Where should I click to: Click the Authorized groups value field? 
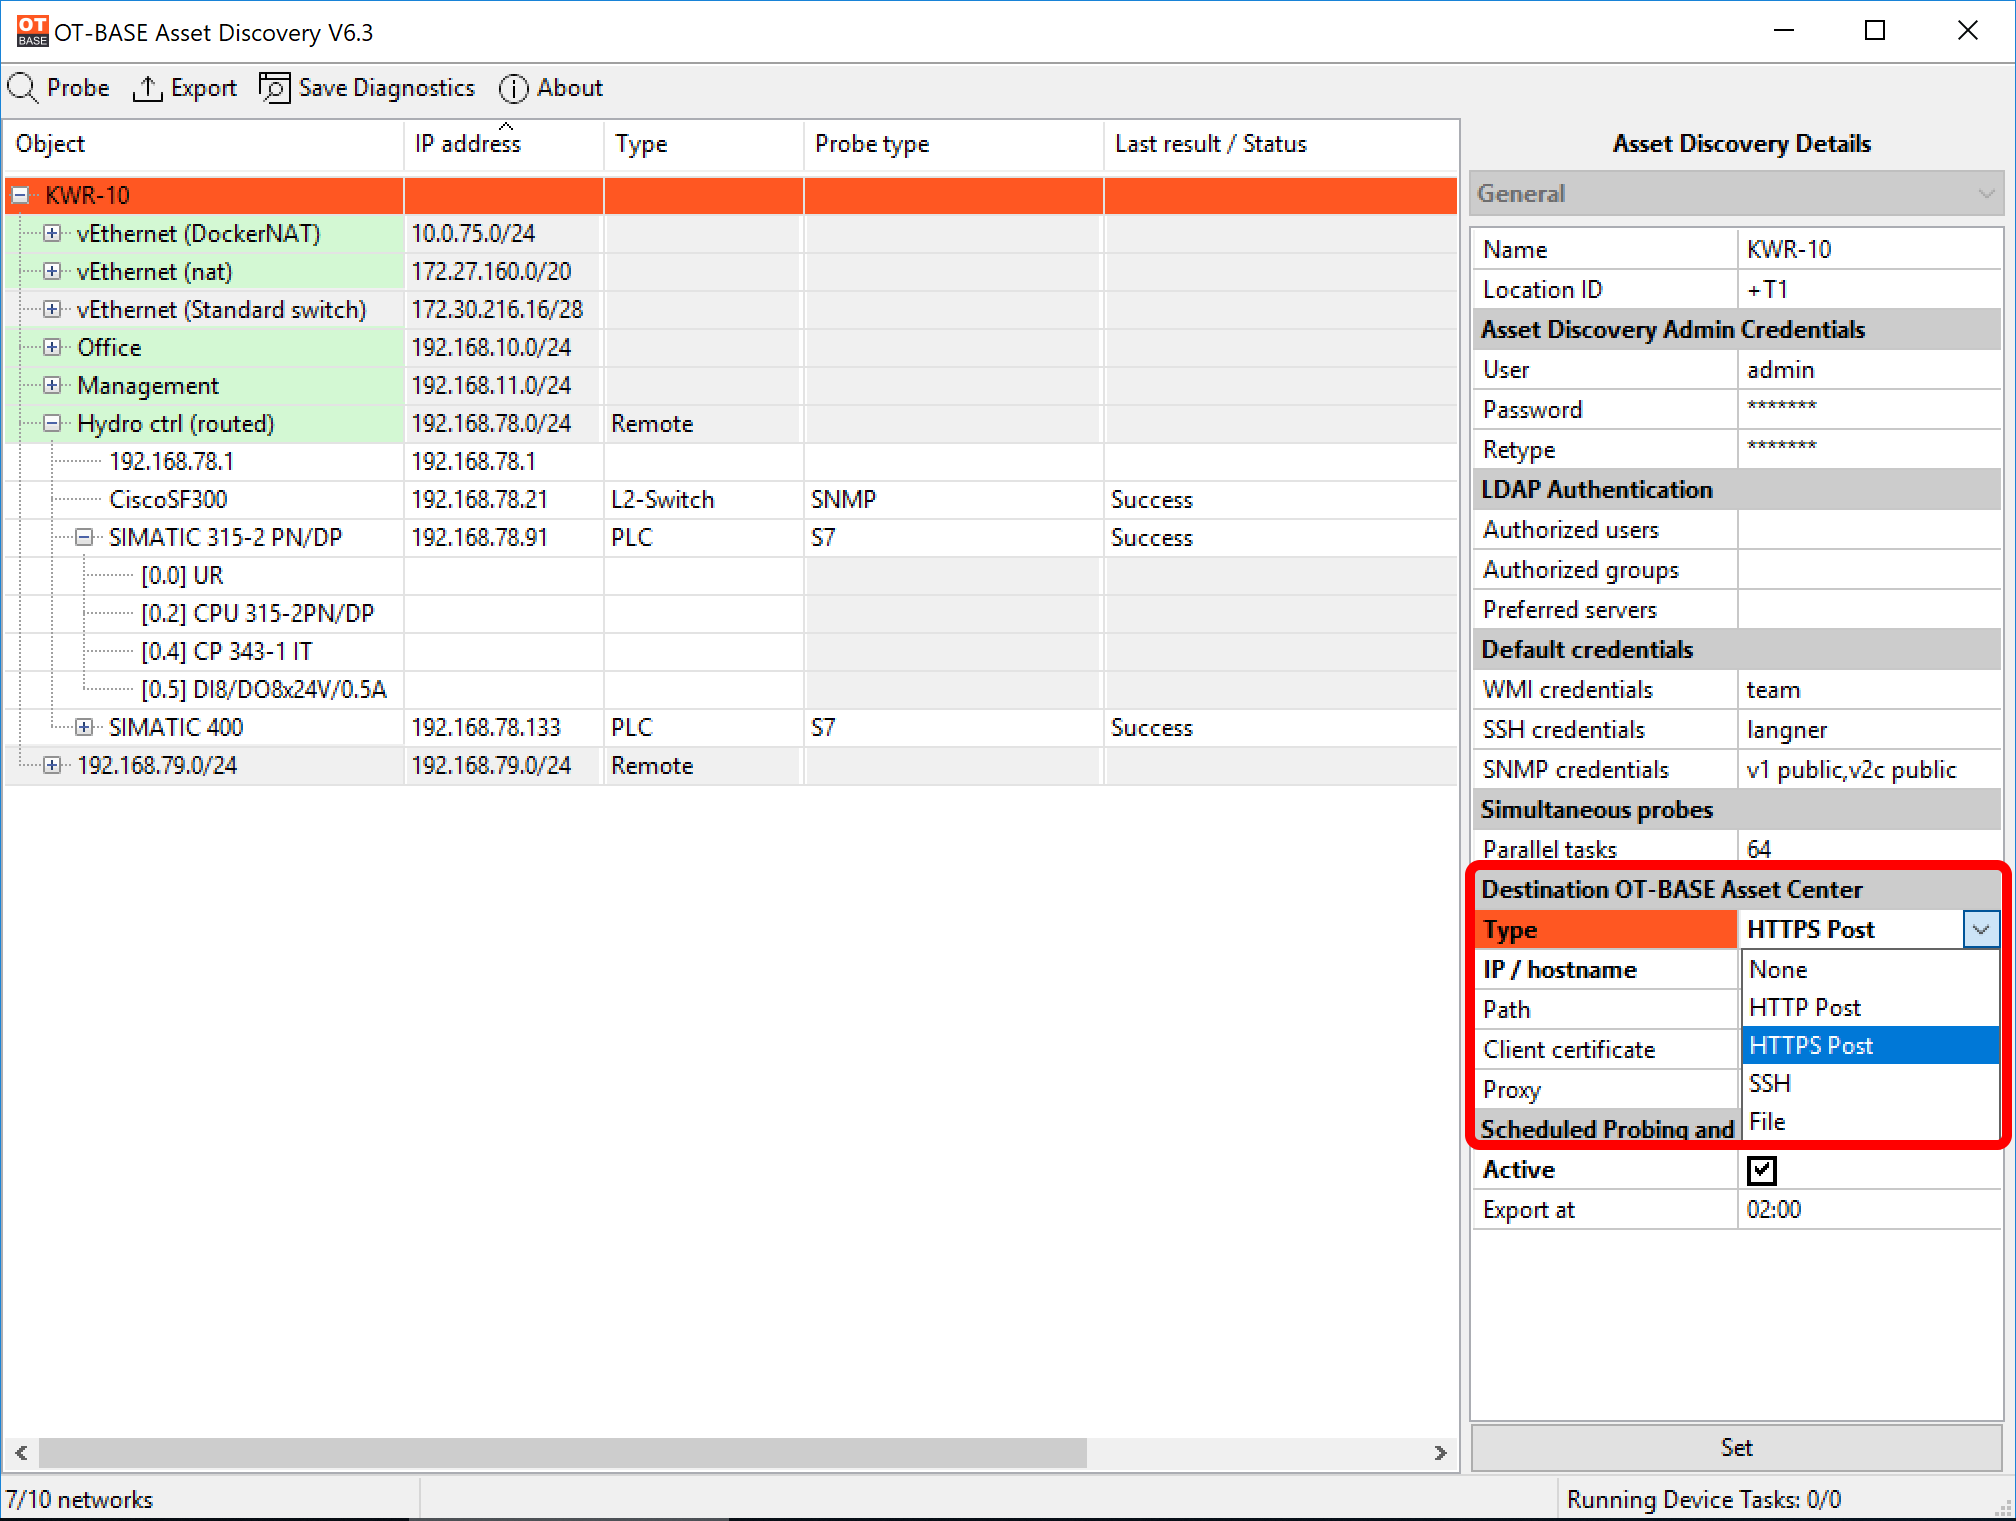pos(1869,569)
